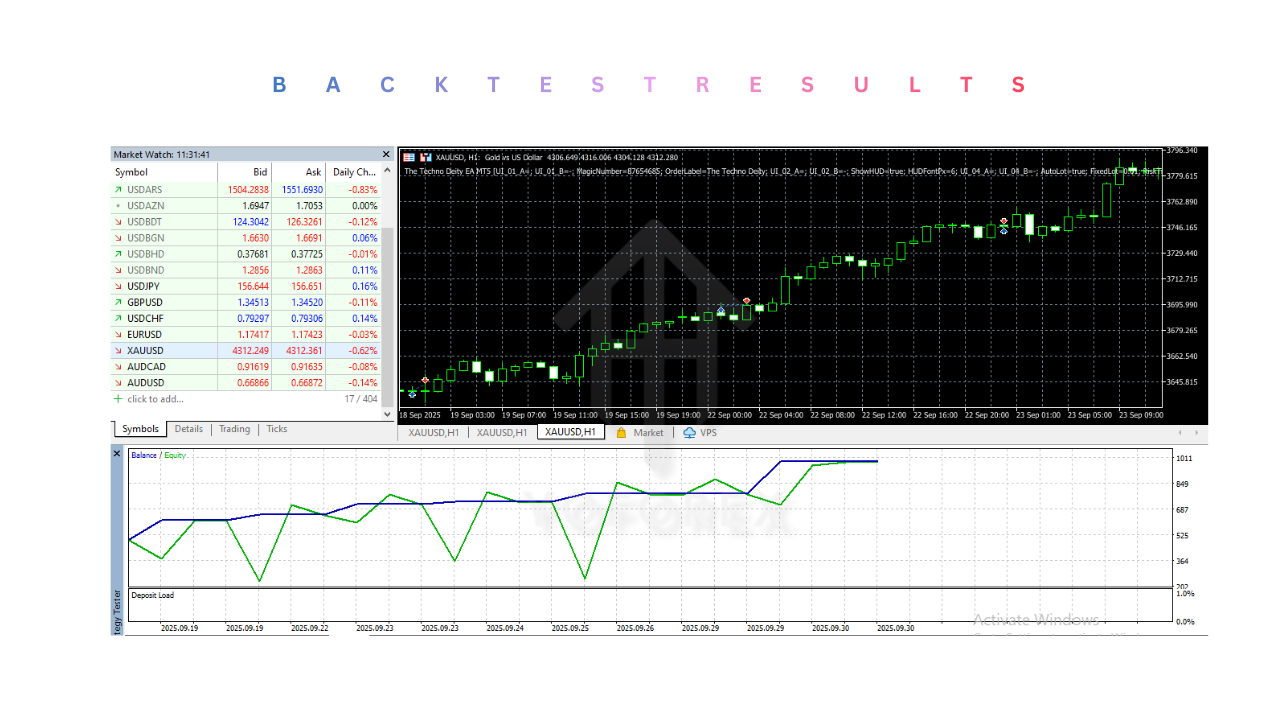Viewport: 1280px width, 720px height.
Task: Click the depth-of-market grid icon in chart header
Action: (409, 157)
